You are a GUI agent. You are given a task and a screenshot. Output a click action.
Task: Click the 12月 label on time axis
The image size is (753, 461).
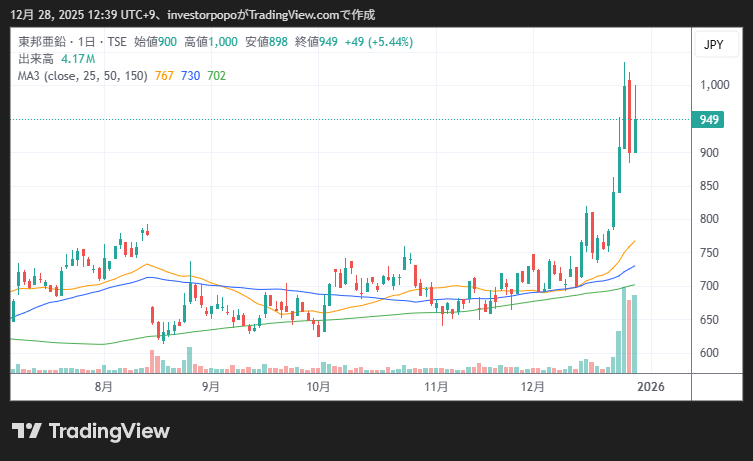(533, 386)
